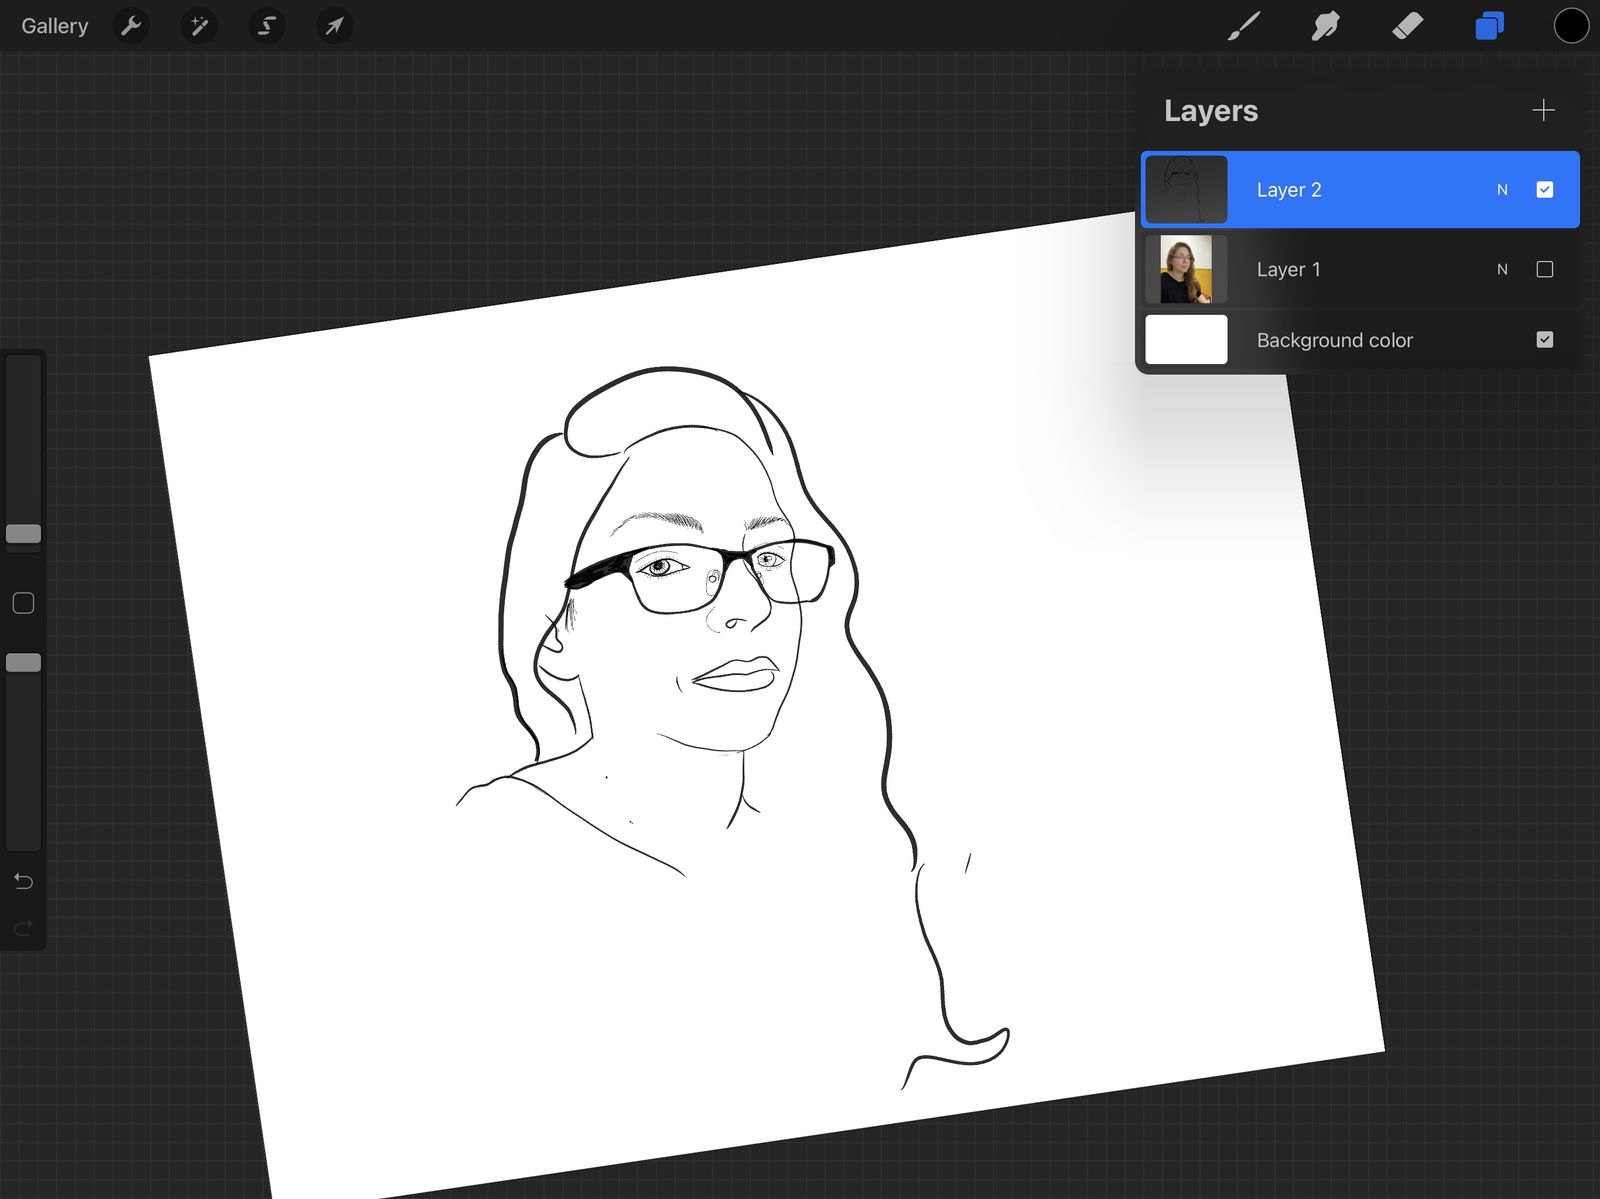Add a new layer with plus icon
The image size is (1600, 1199).
(x=1543, y=110)
